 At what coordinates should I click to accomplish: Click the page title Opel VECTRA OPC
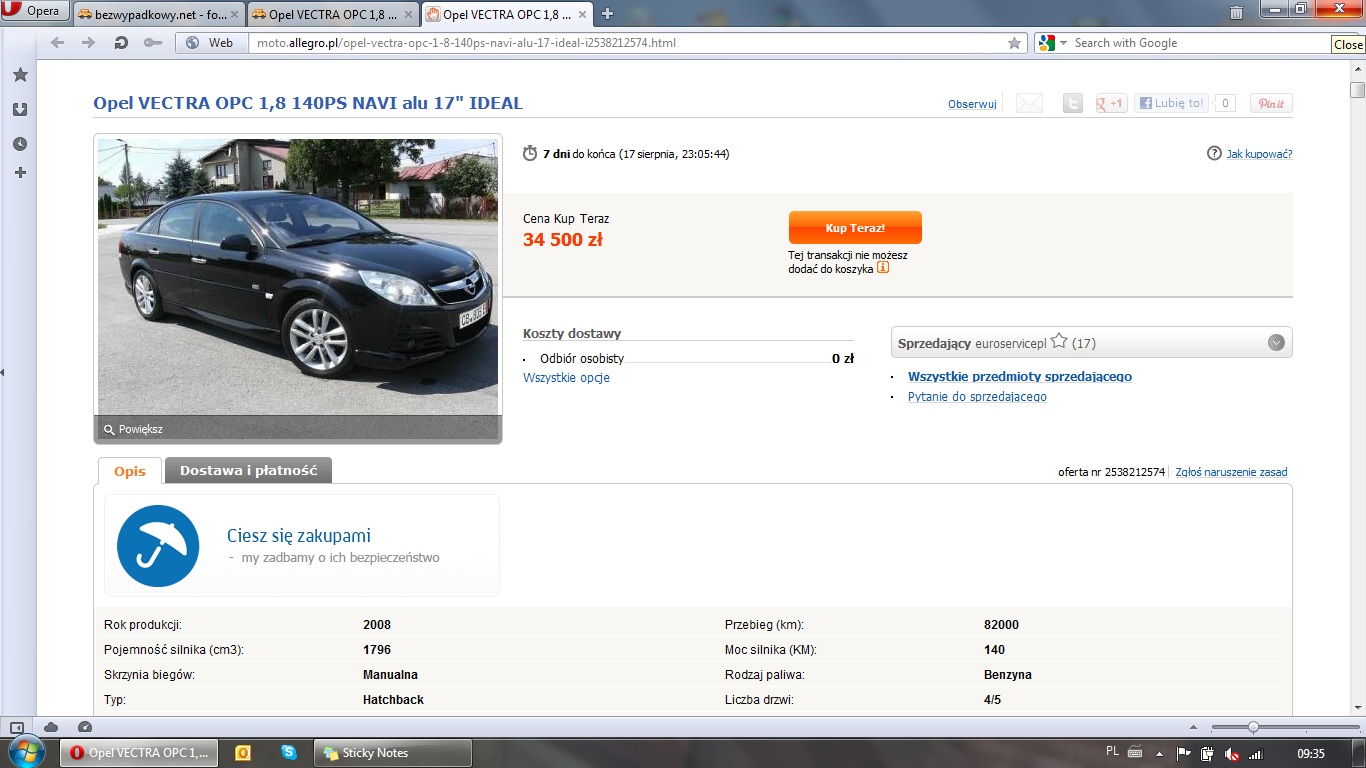(308, 103)
